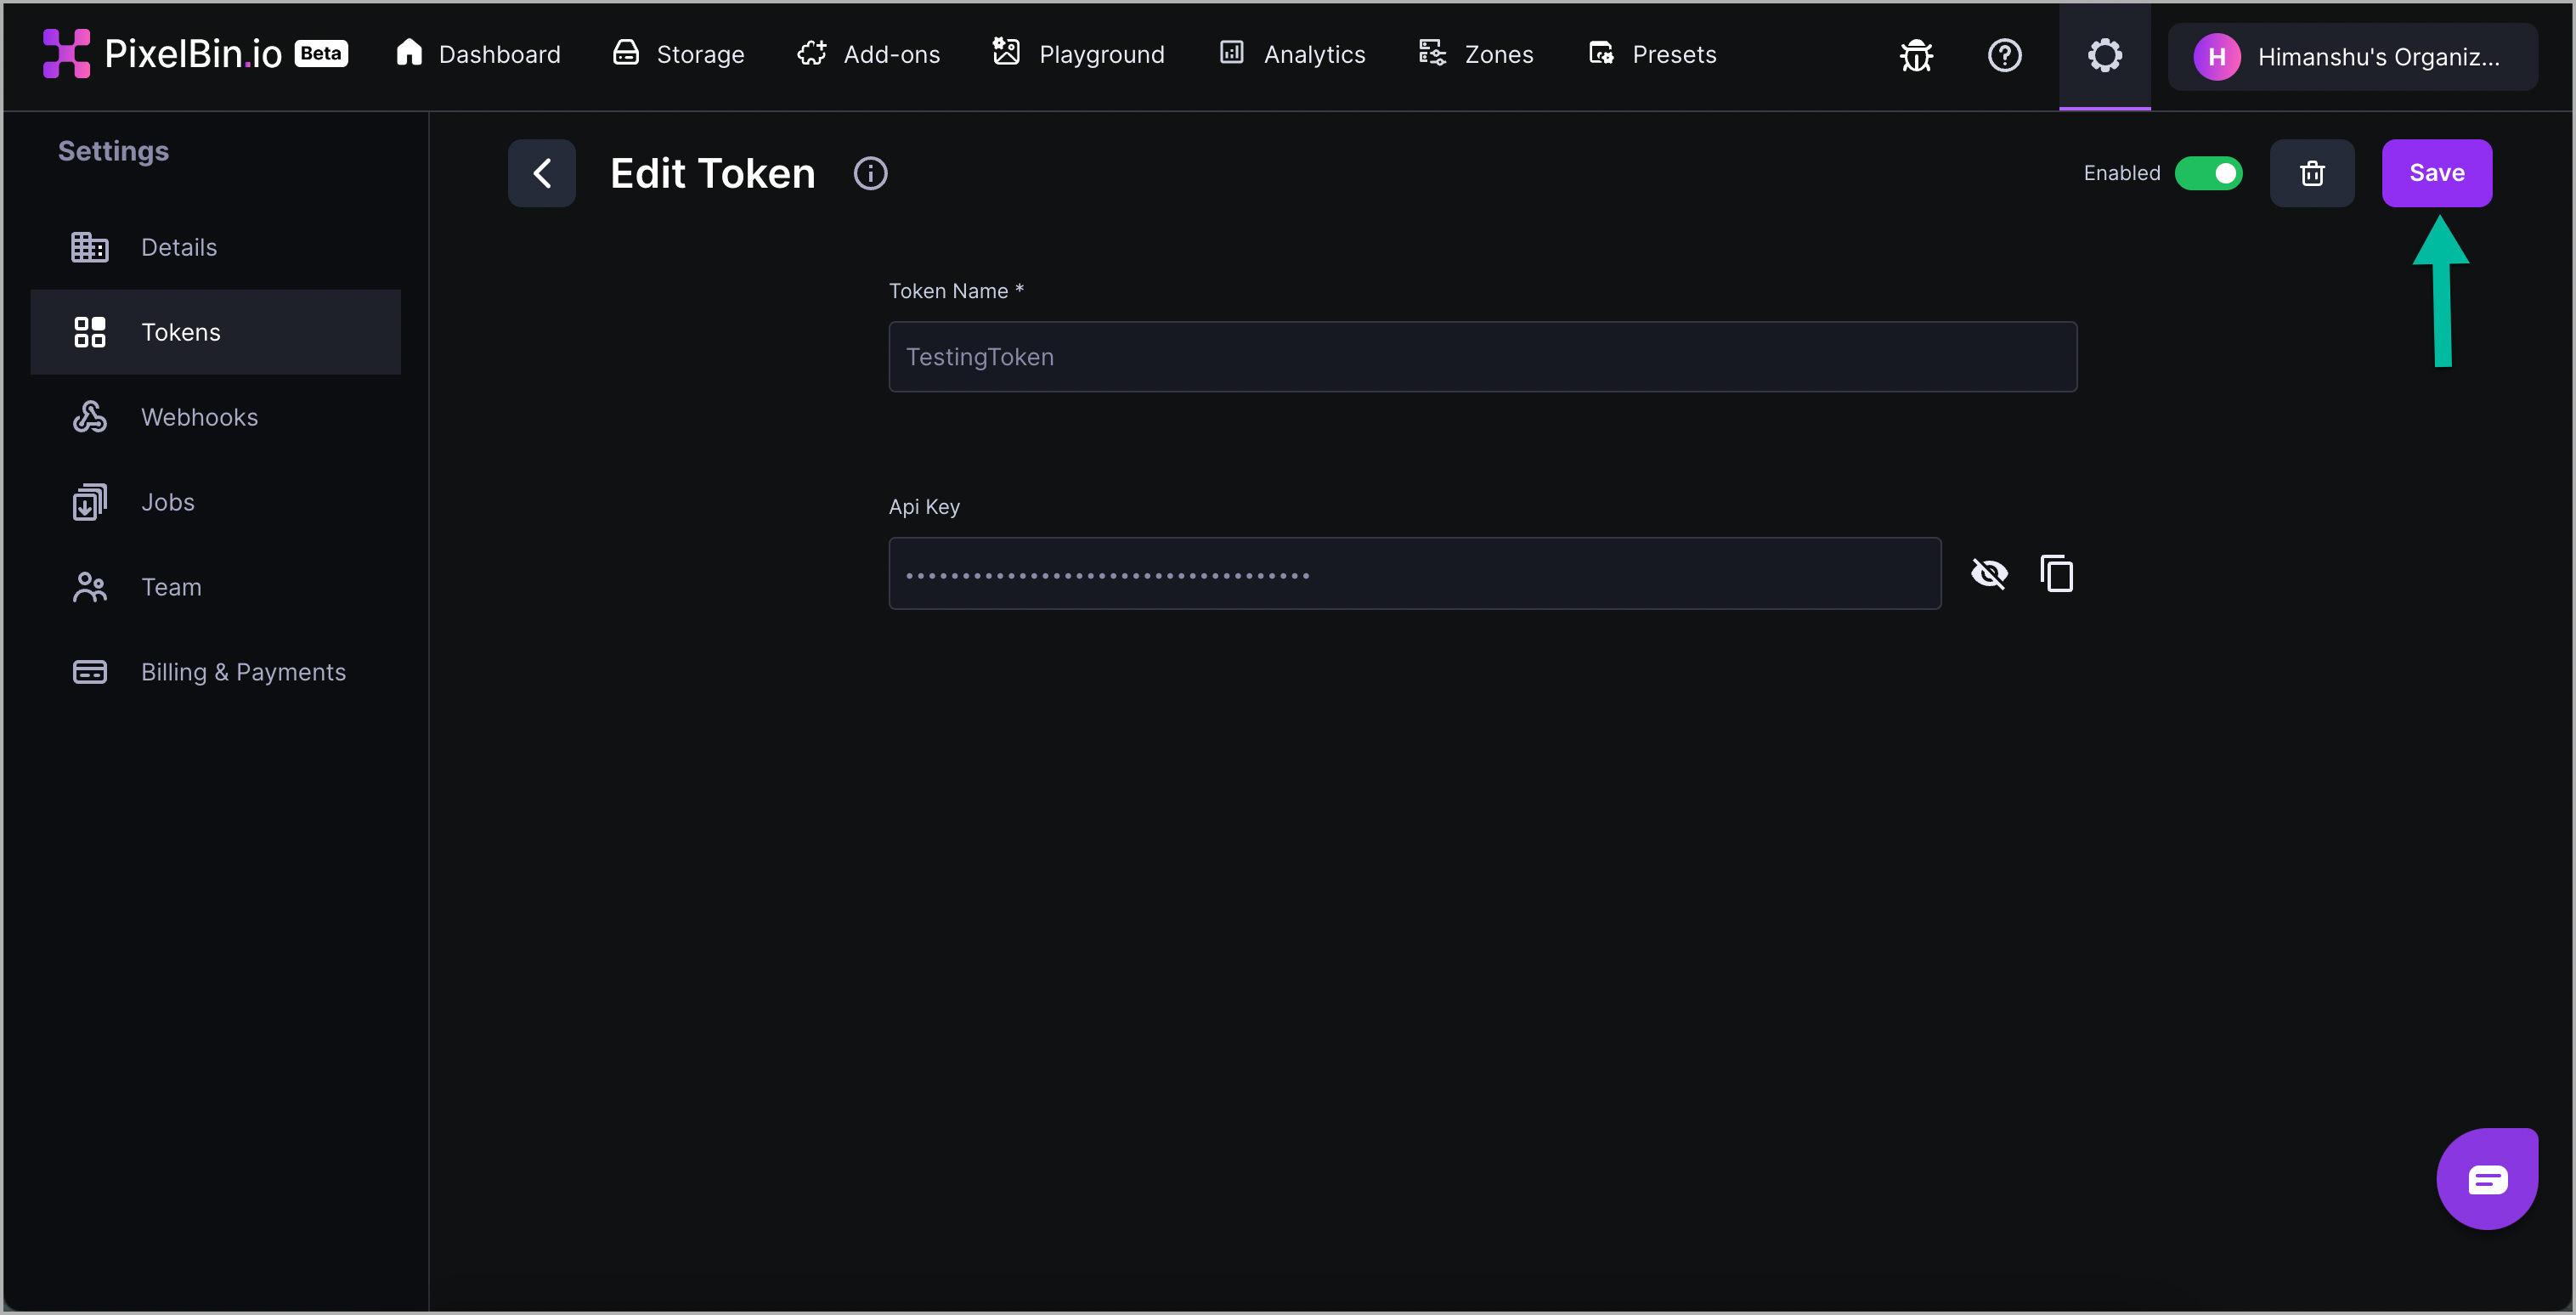
Task: Open the Presets nav item
Action: point(1652,54)
